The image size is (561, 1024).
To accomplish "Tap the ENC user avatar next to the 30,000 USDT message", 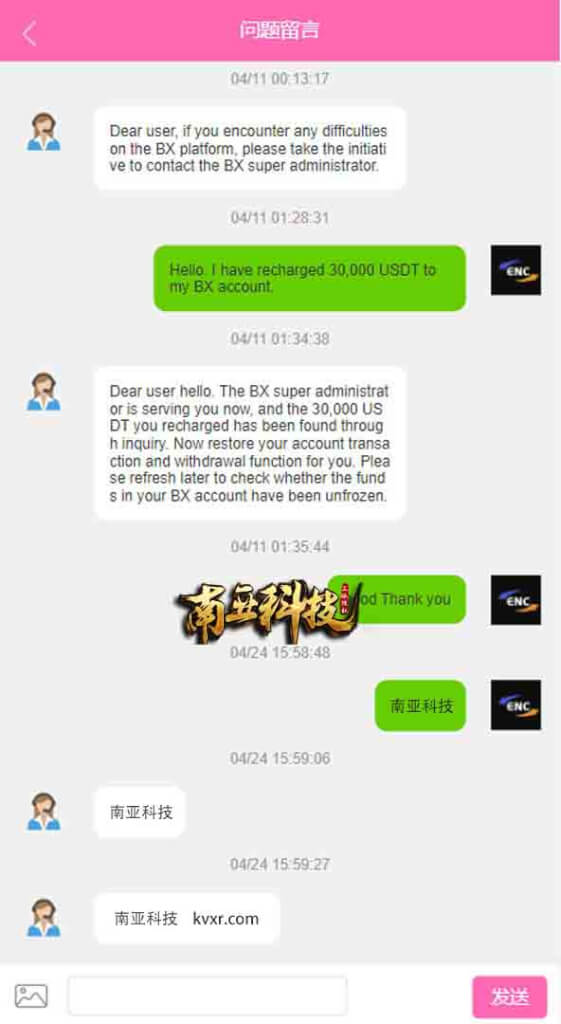I will pyautogui.click(x=516, y=270).
